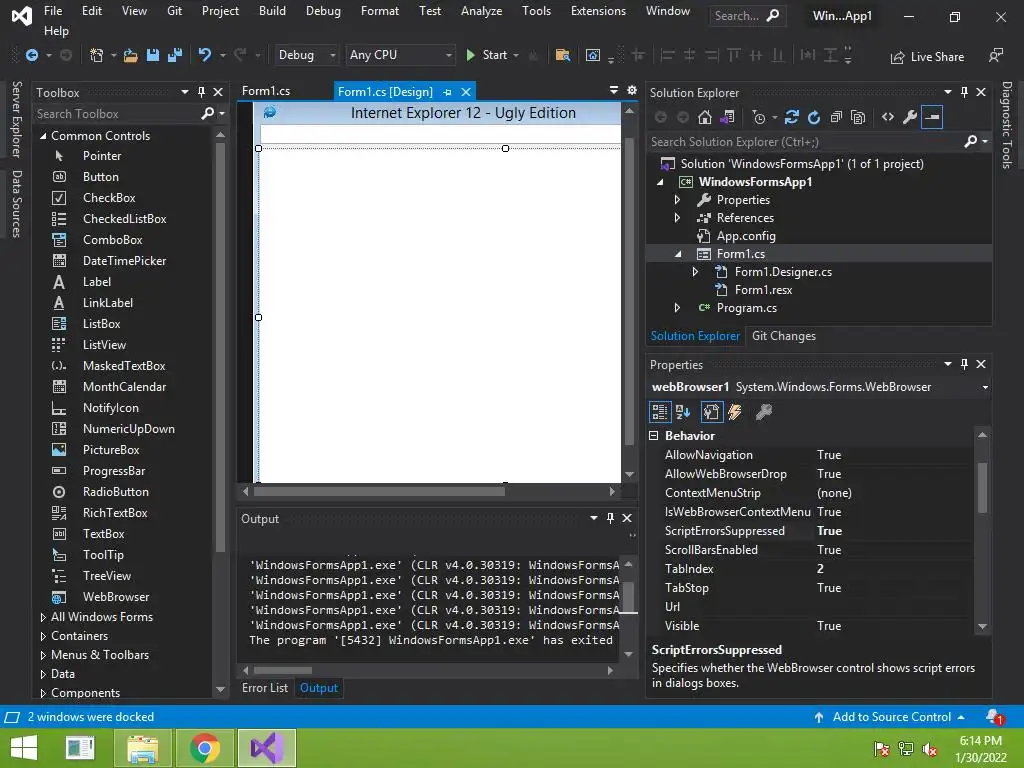Click Collapse All in Solution Explorer
The width and height of the screenshot is (1024, 768).
(836, 118)
